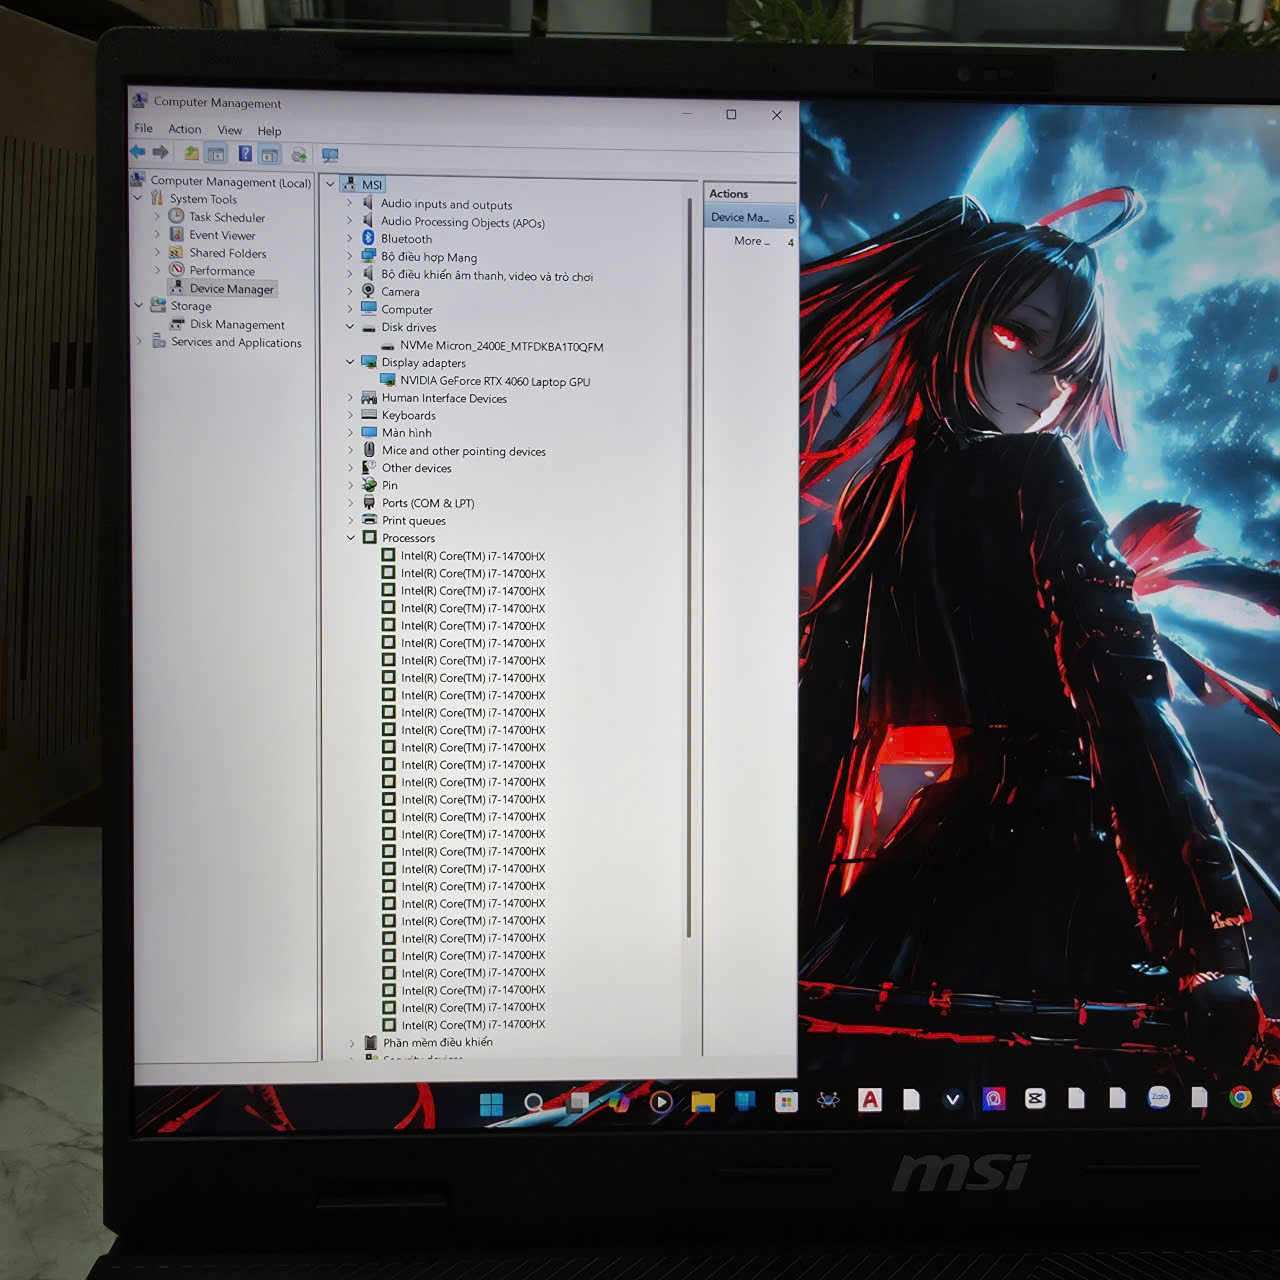
Task: Select Bộ điều hợp Mạng category
Action: pyautogui.click(x=429, y=257)
